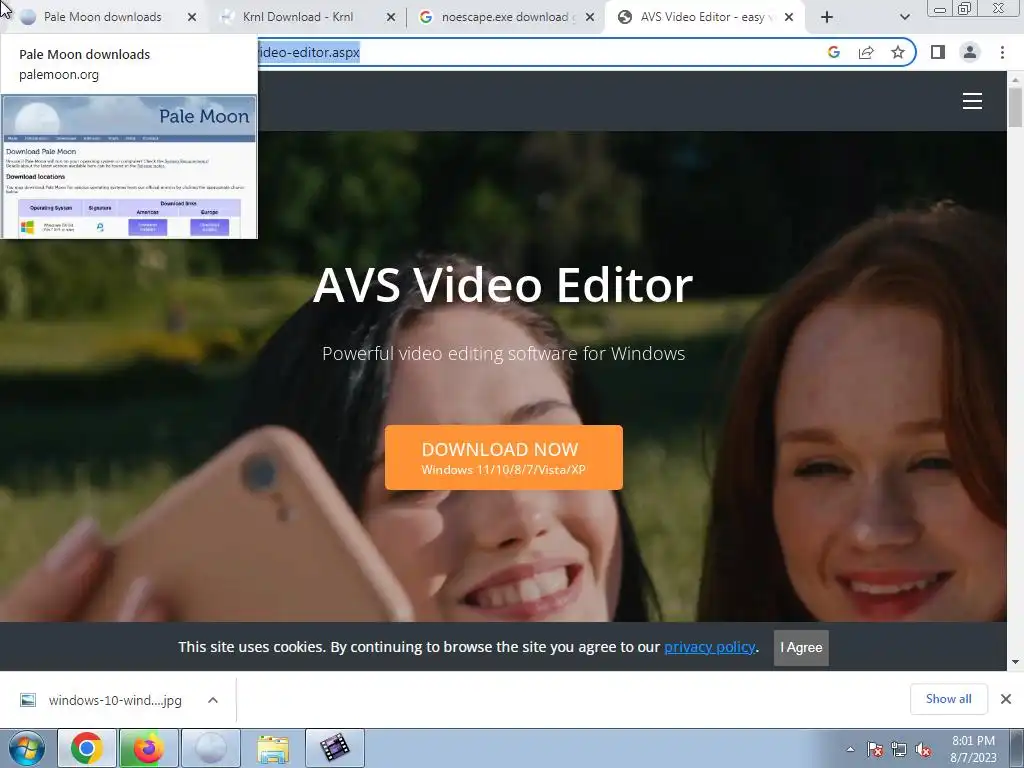Screen dimensions: 1024x768
Task: Select the AVS Video Editor tab
Action: coord(703,17)
